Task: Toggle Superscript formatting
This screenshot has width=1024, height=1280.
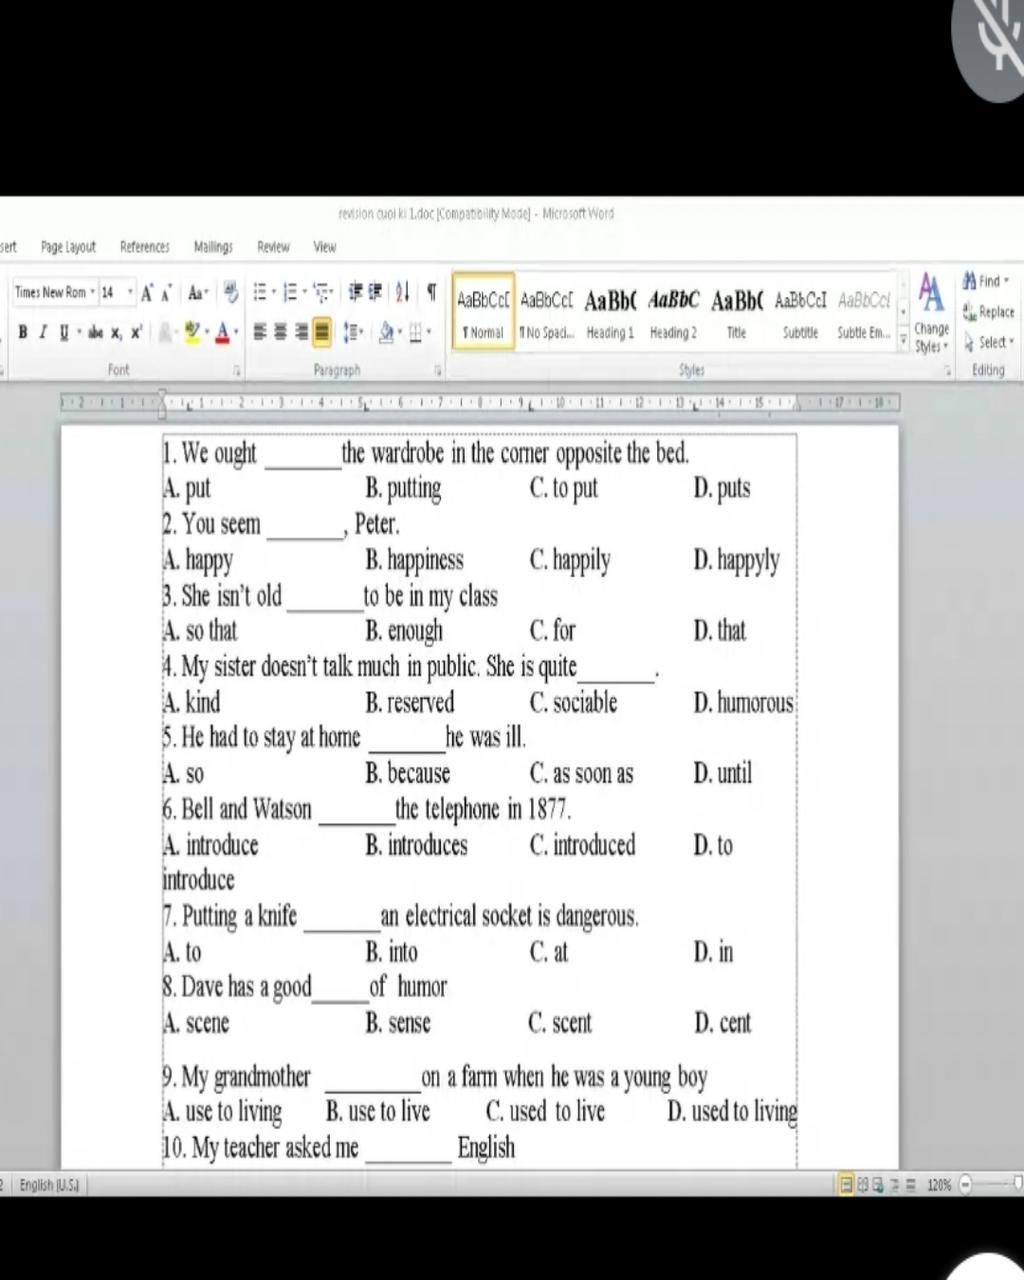Action: click(136, 332)
